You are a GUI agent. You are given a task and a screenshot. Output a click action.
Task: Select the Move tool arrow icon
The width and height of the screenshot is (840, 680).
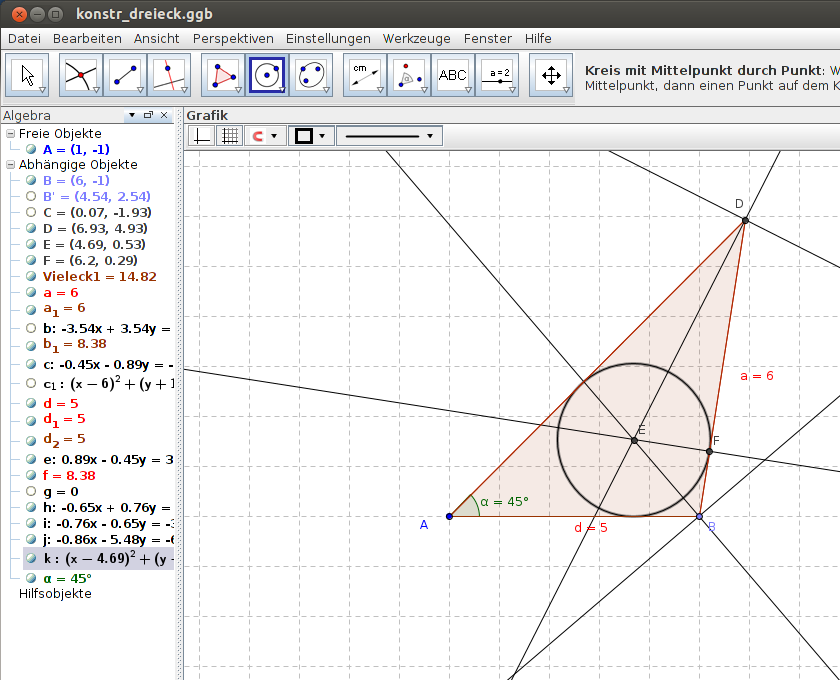point(27,75)
